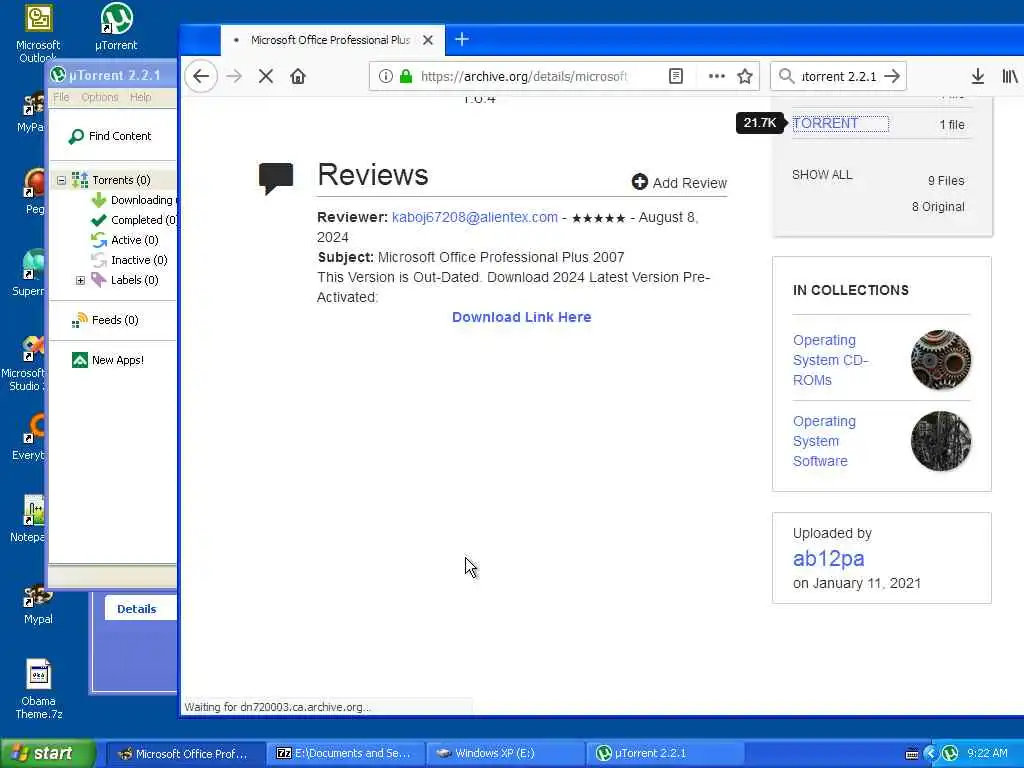This screenshot has height=768, width=1024.
Task: Click the green padlock security icon
Action: coord(406,76)
